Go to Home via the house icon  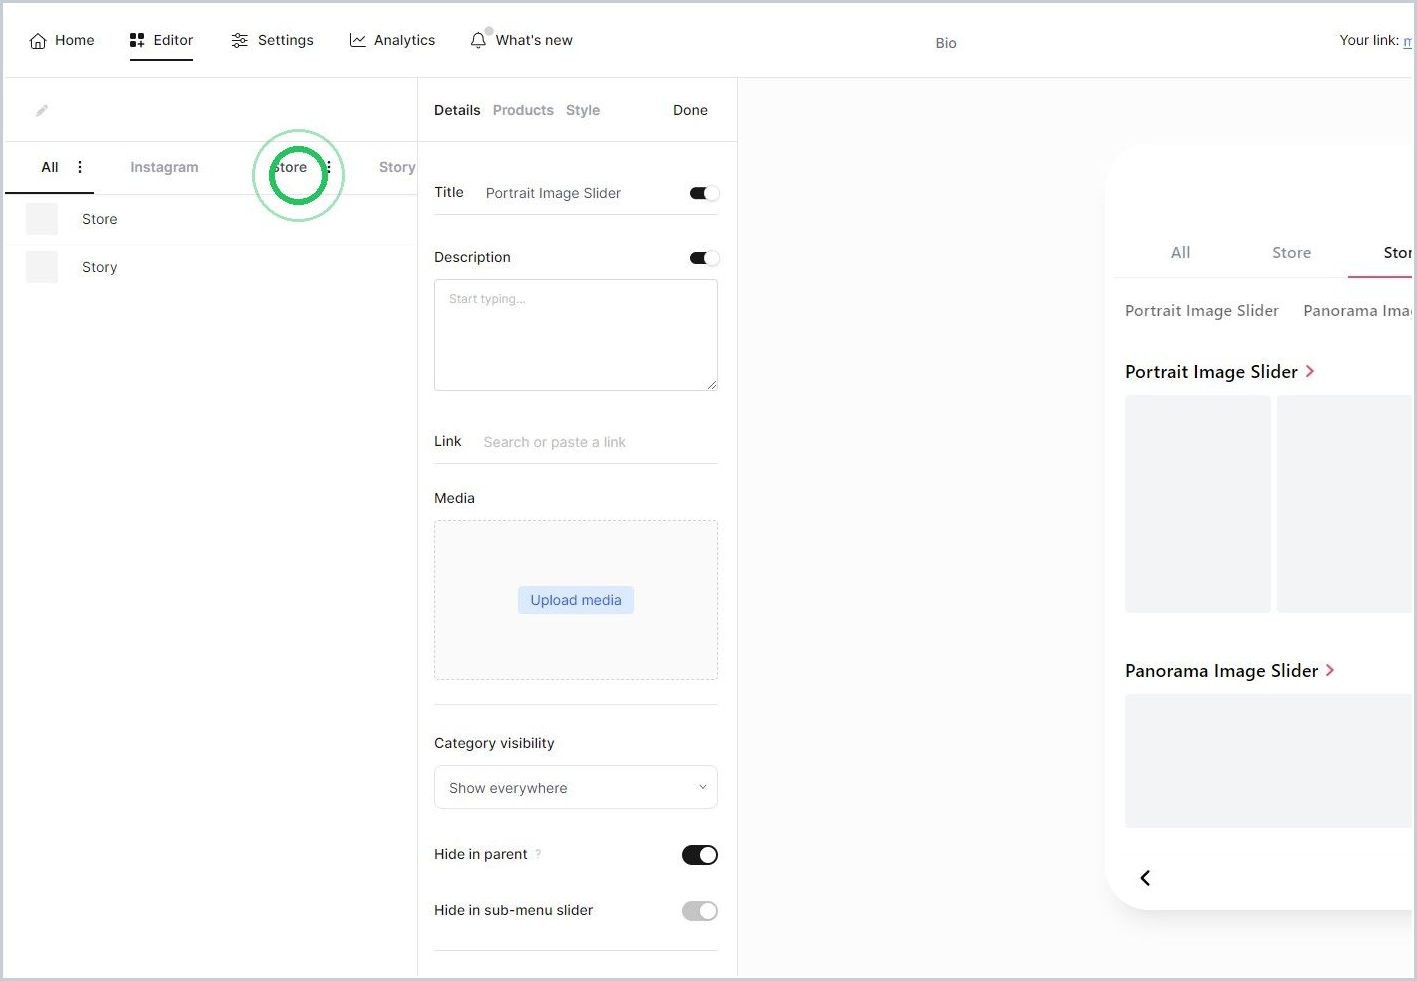(x=38, y=41)
